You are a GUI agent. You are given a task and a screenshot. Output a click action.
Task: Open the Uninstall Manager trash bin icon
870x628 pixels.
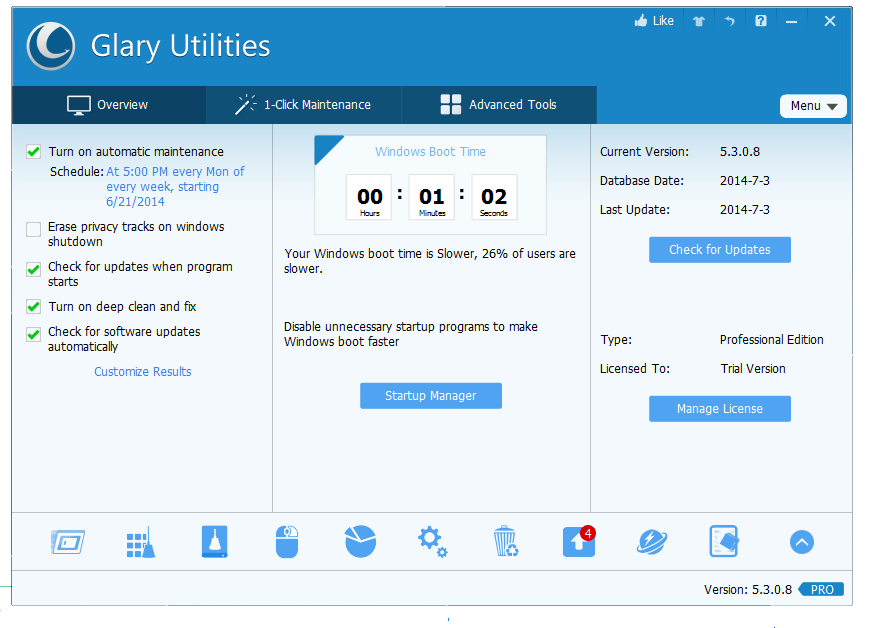[505, 541]
